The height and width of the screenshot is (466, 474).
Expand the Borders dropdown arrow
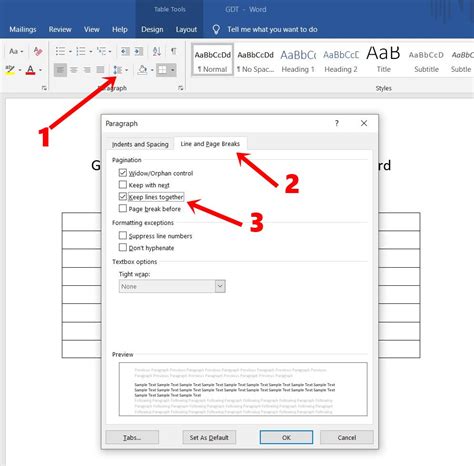coord(172,70)
